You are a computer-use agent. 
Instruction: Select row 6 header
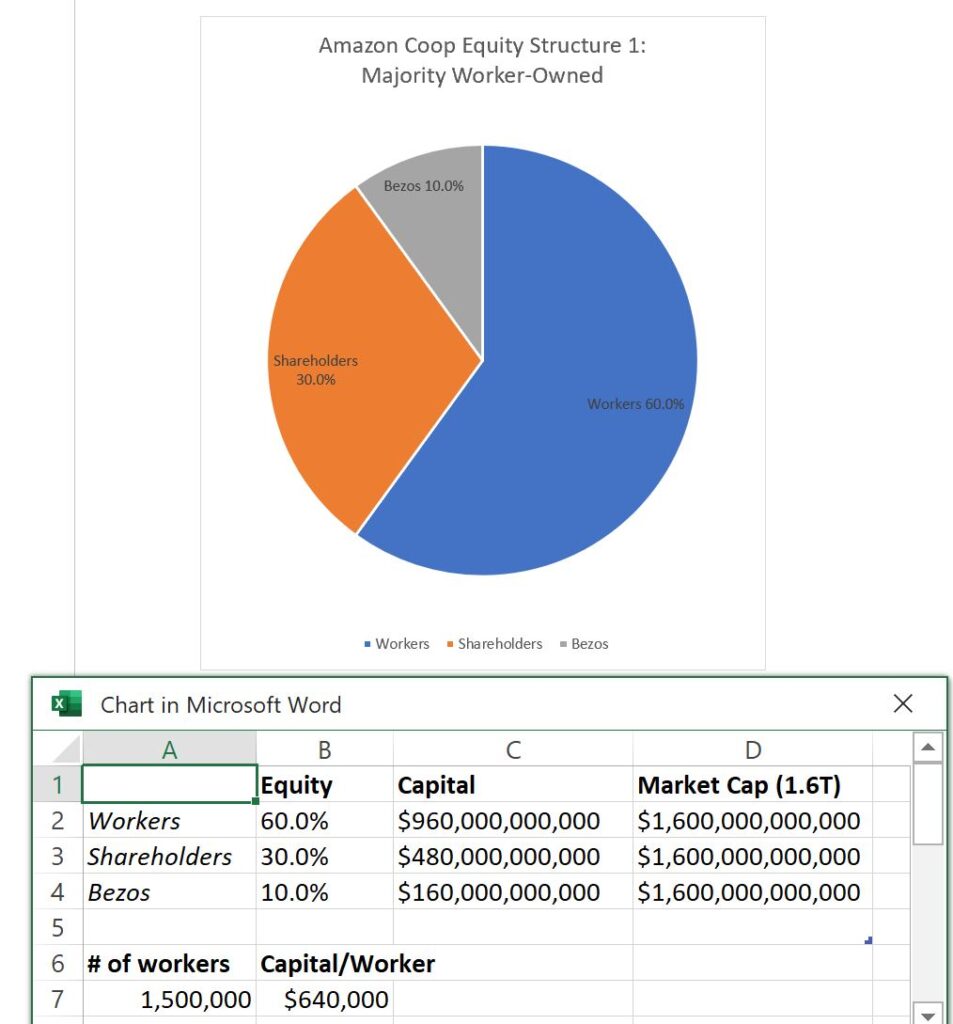(x=57, y=963)
